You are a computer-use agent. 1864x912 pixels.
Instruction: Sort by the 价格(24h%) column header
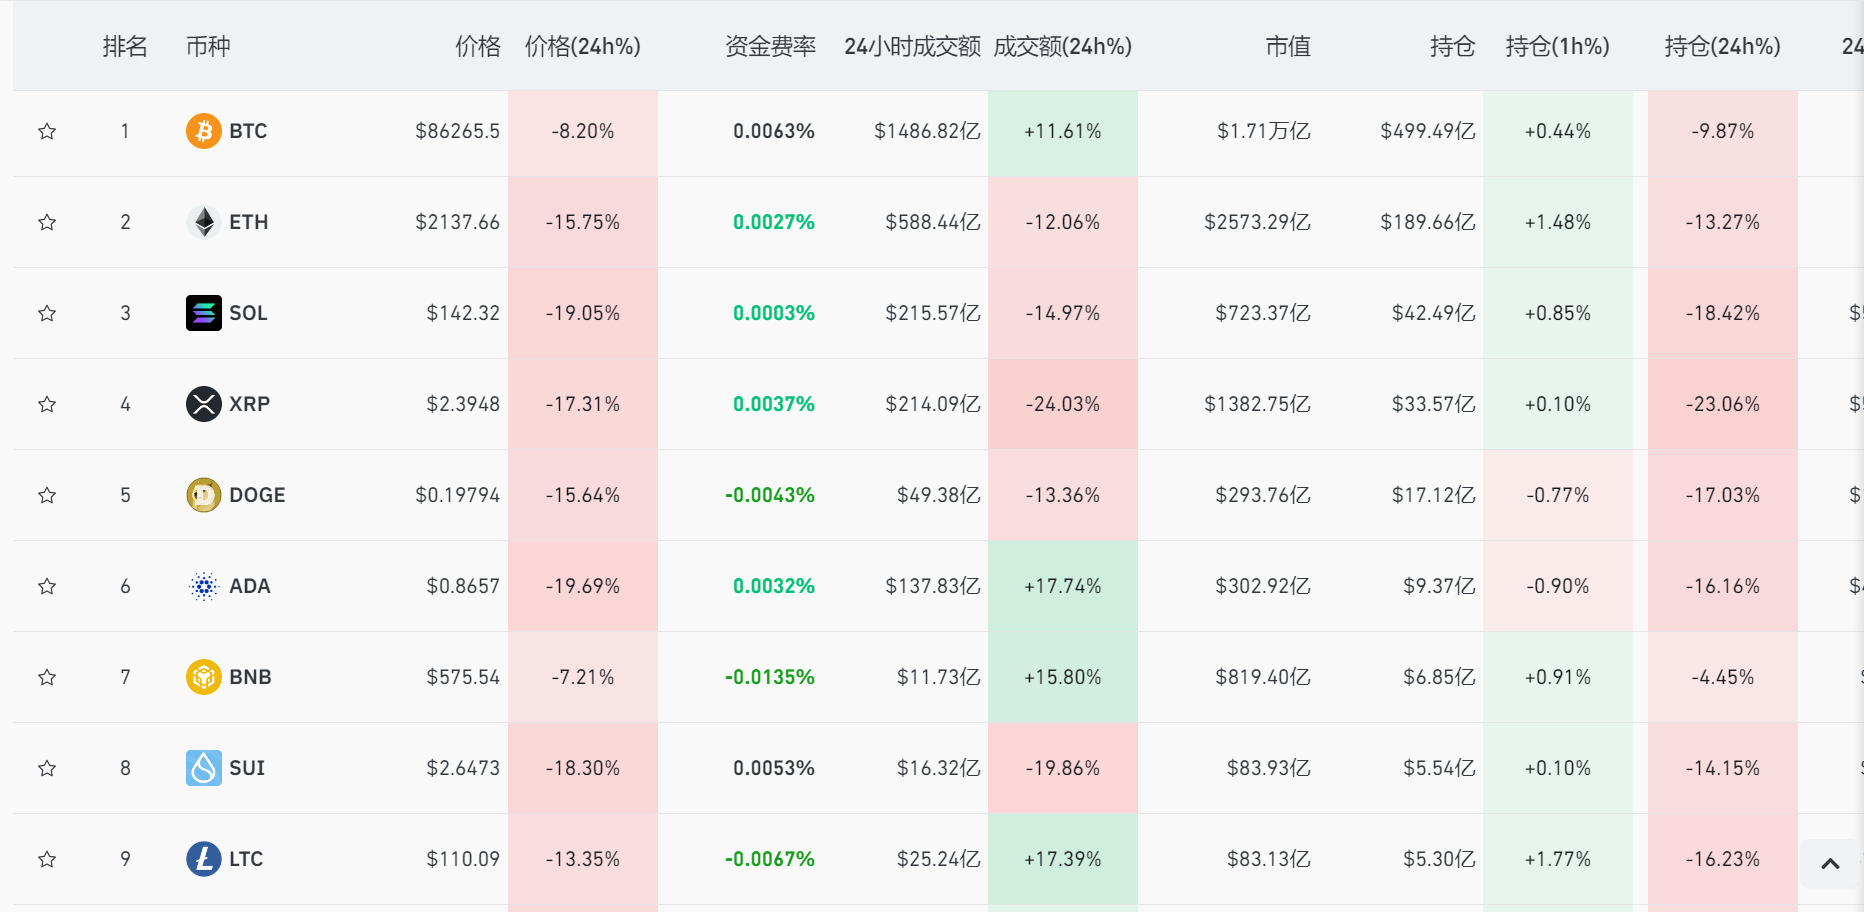[x=582, y=47]
